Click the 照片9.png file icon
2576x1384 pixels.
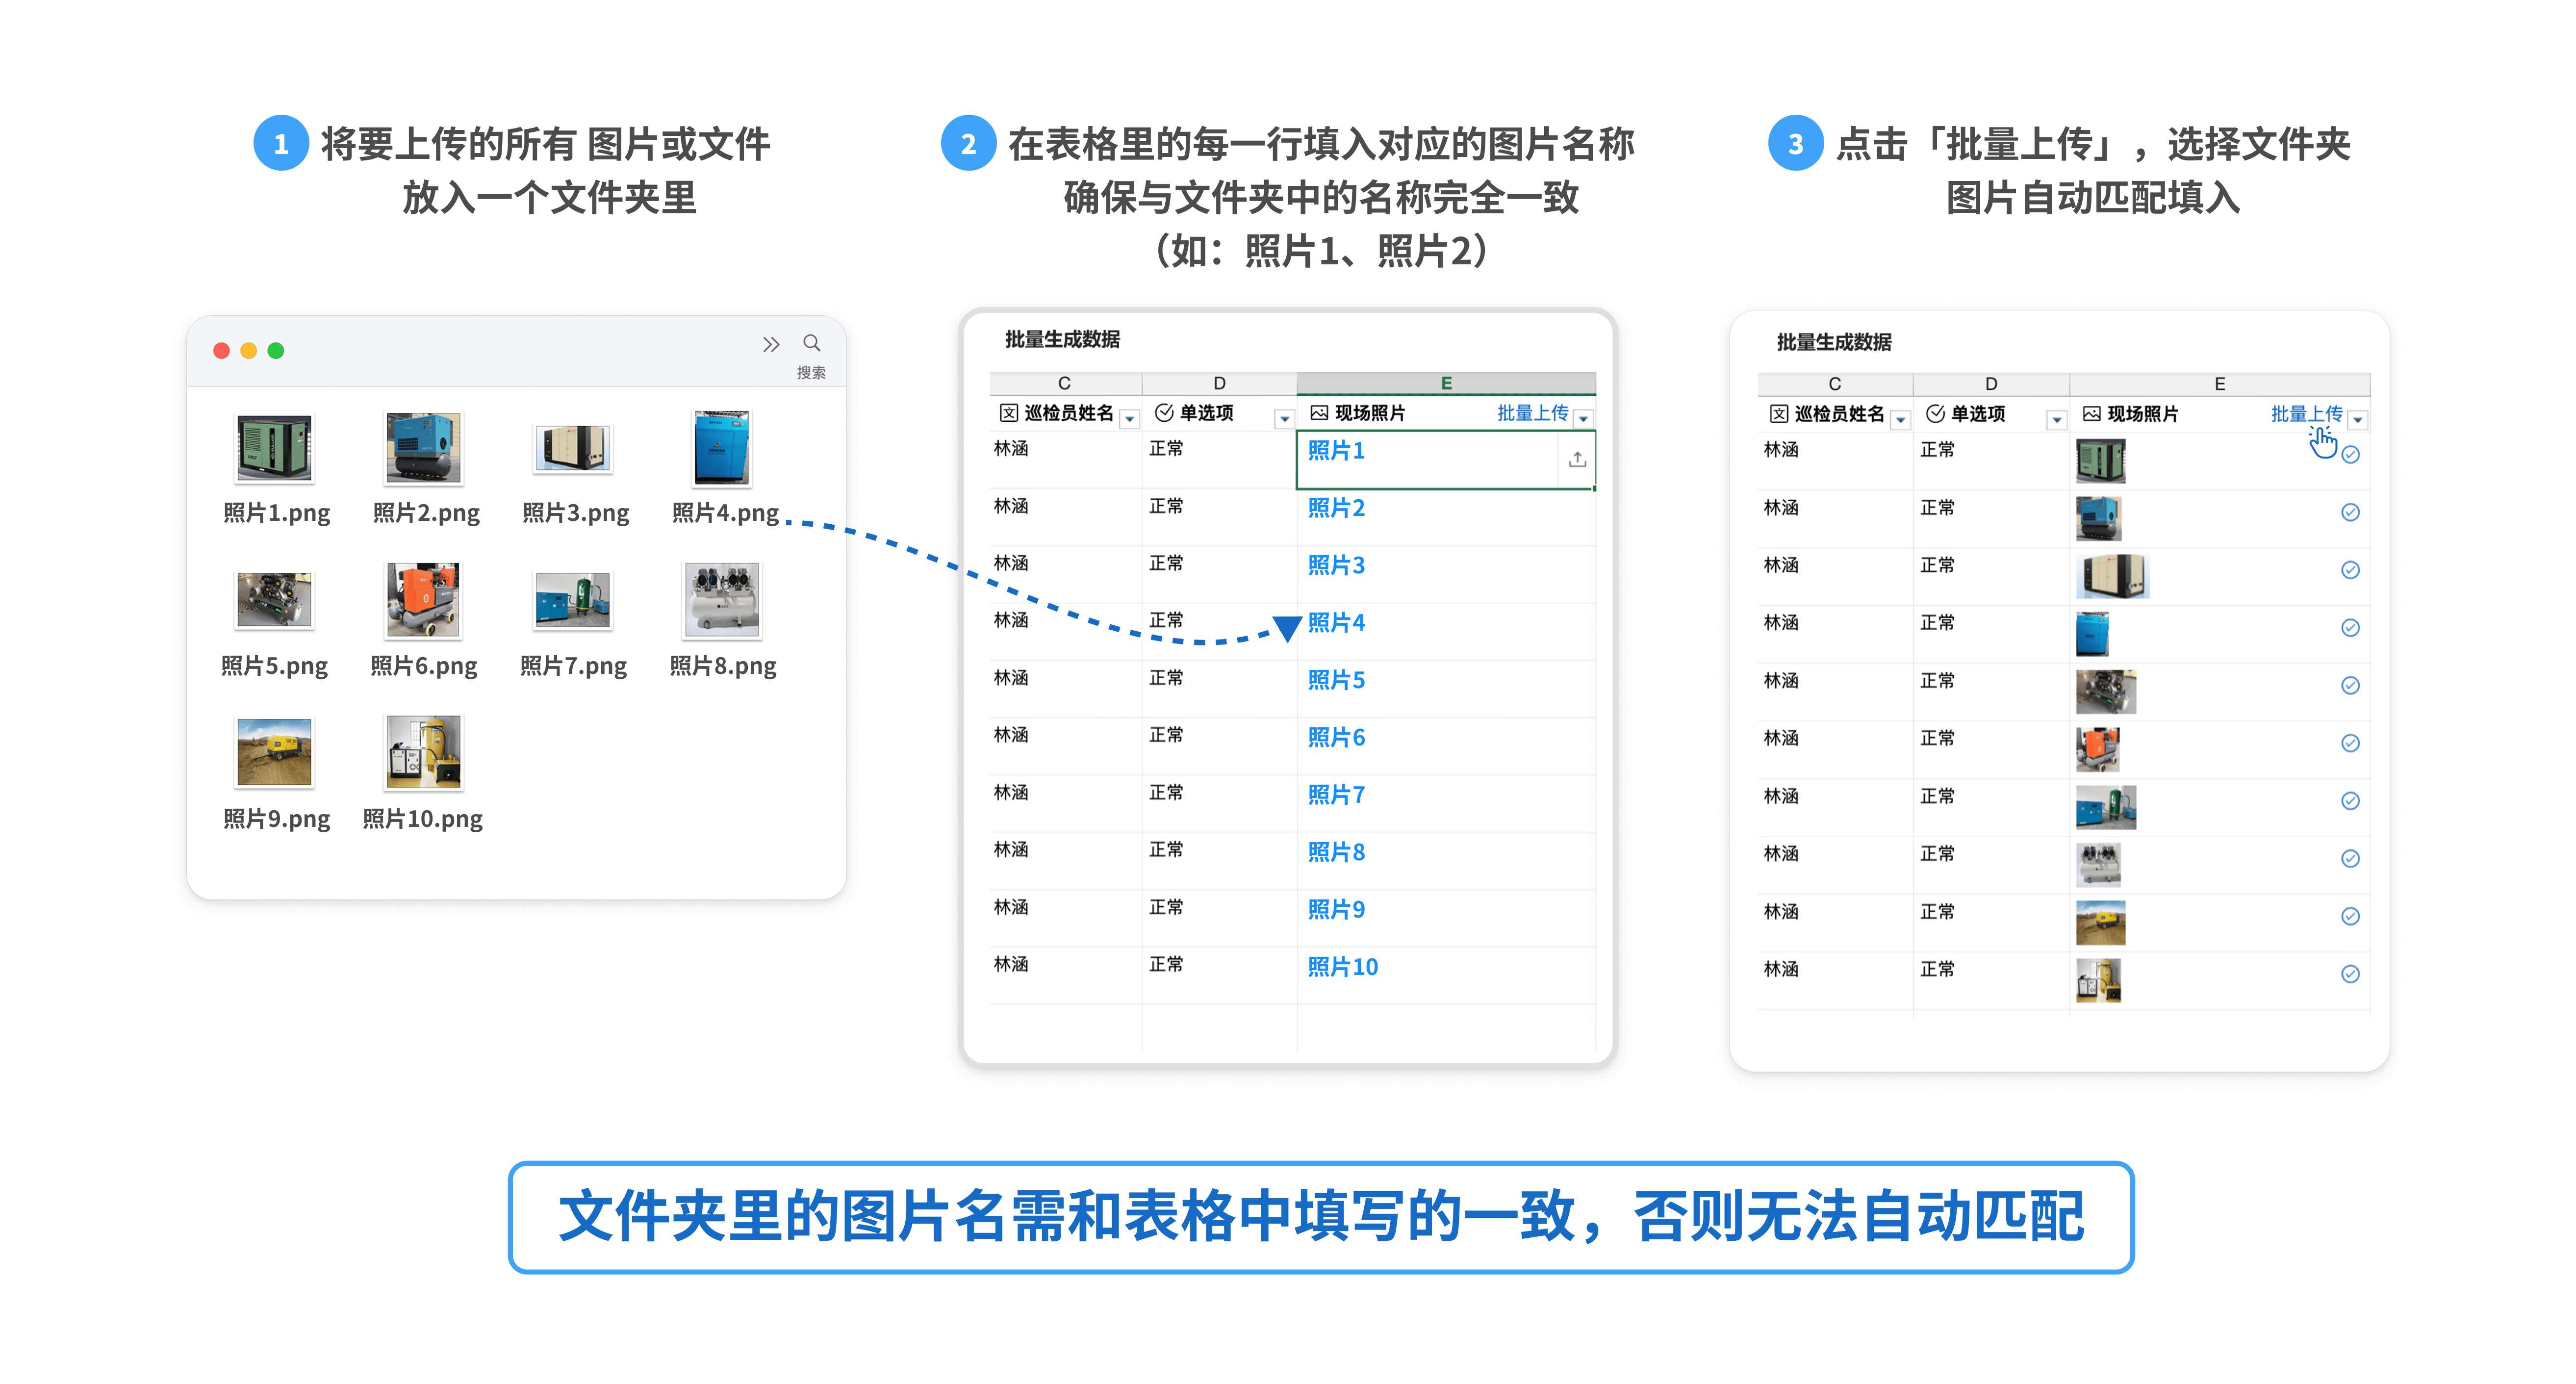tap(274, 752)
